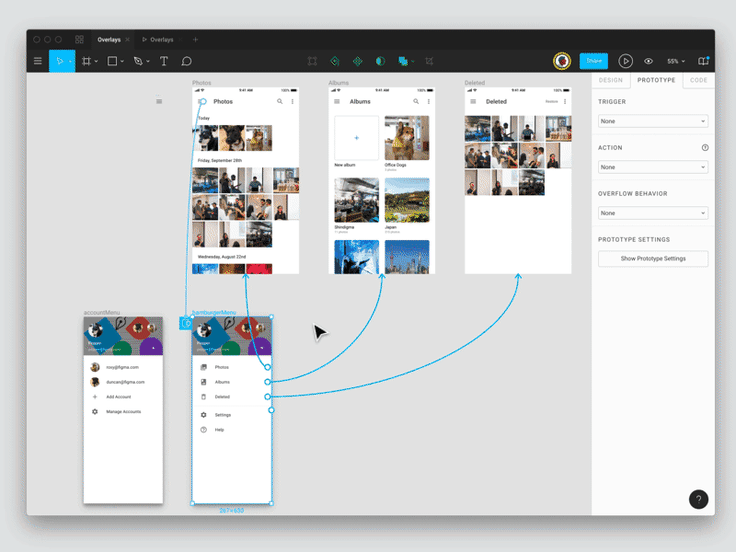Select the Text tool
Screen dimensions: 736x552
pyautogui.click(x=164, y=61)
